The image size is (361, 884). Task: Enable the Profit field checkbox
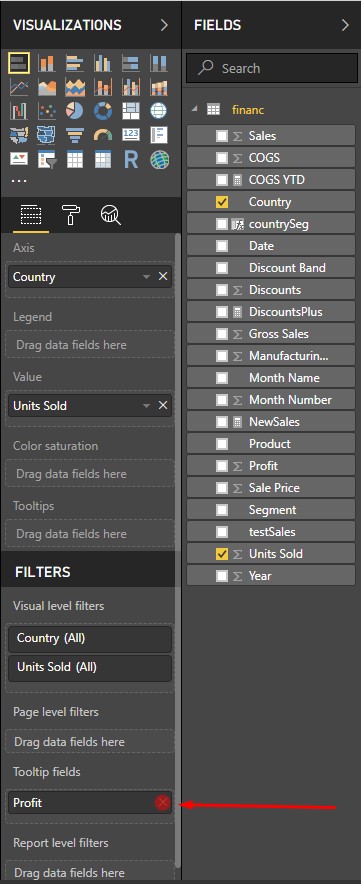(x=222, y=466)
